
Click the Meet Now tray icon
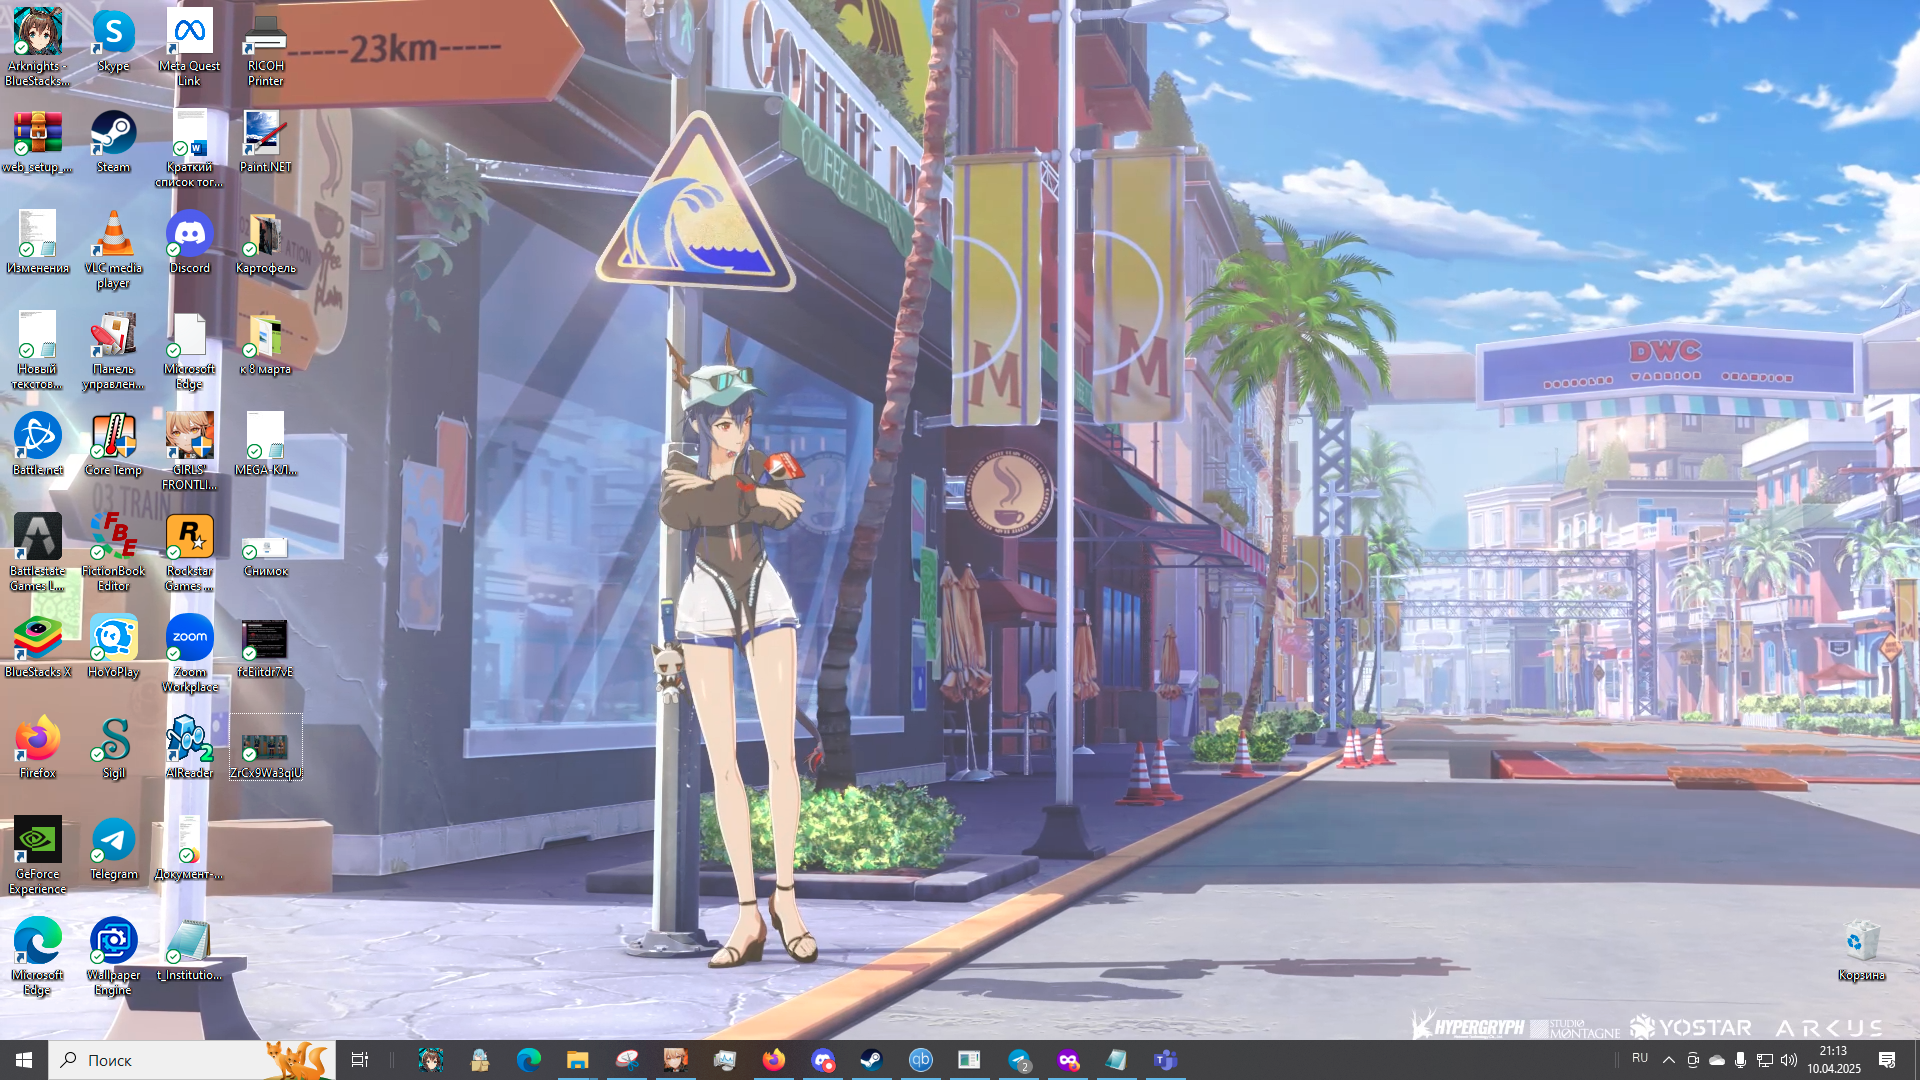coord(1693,1060)
